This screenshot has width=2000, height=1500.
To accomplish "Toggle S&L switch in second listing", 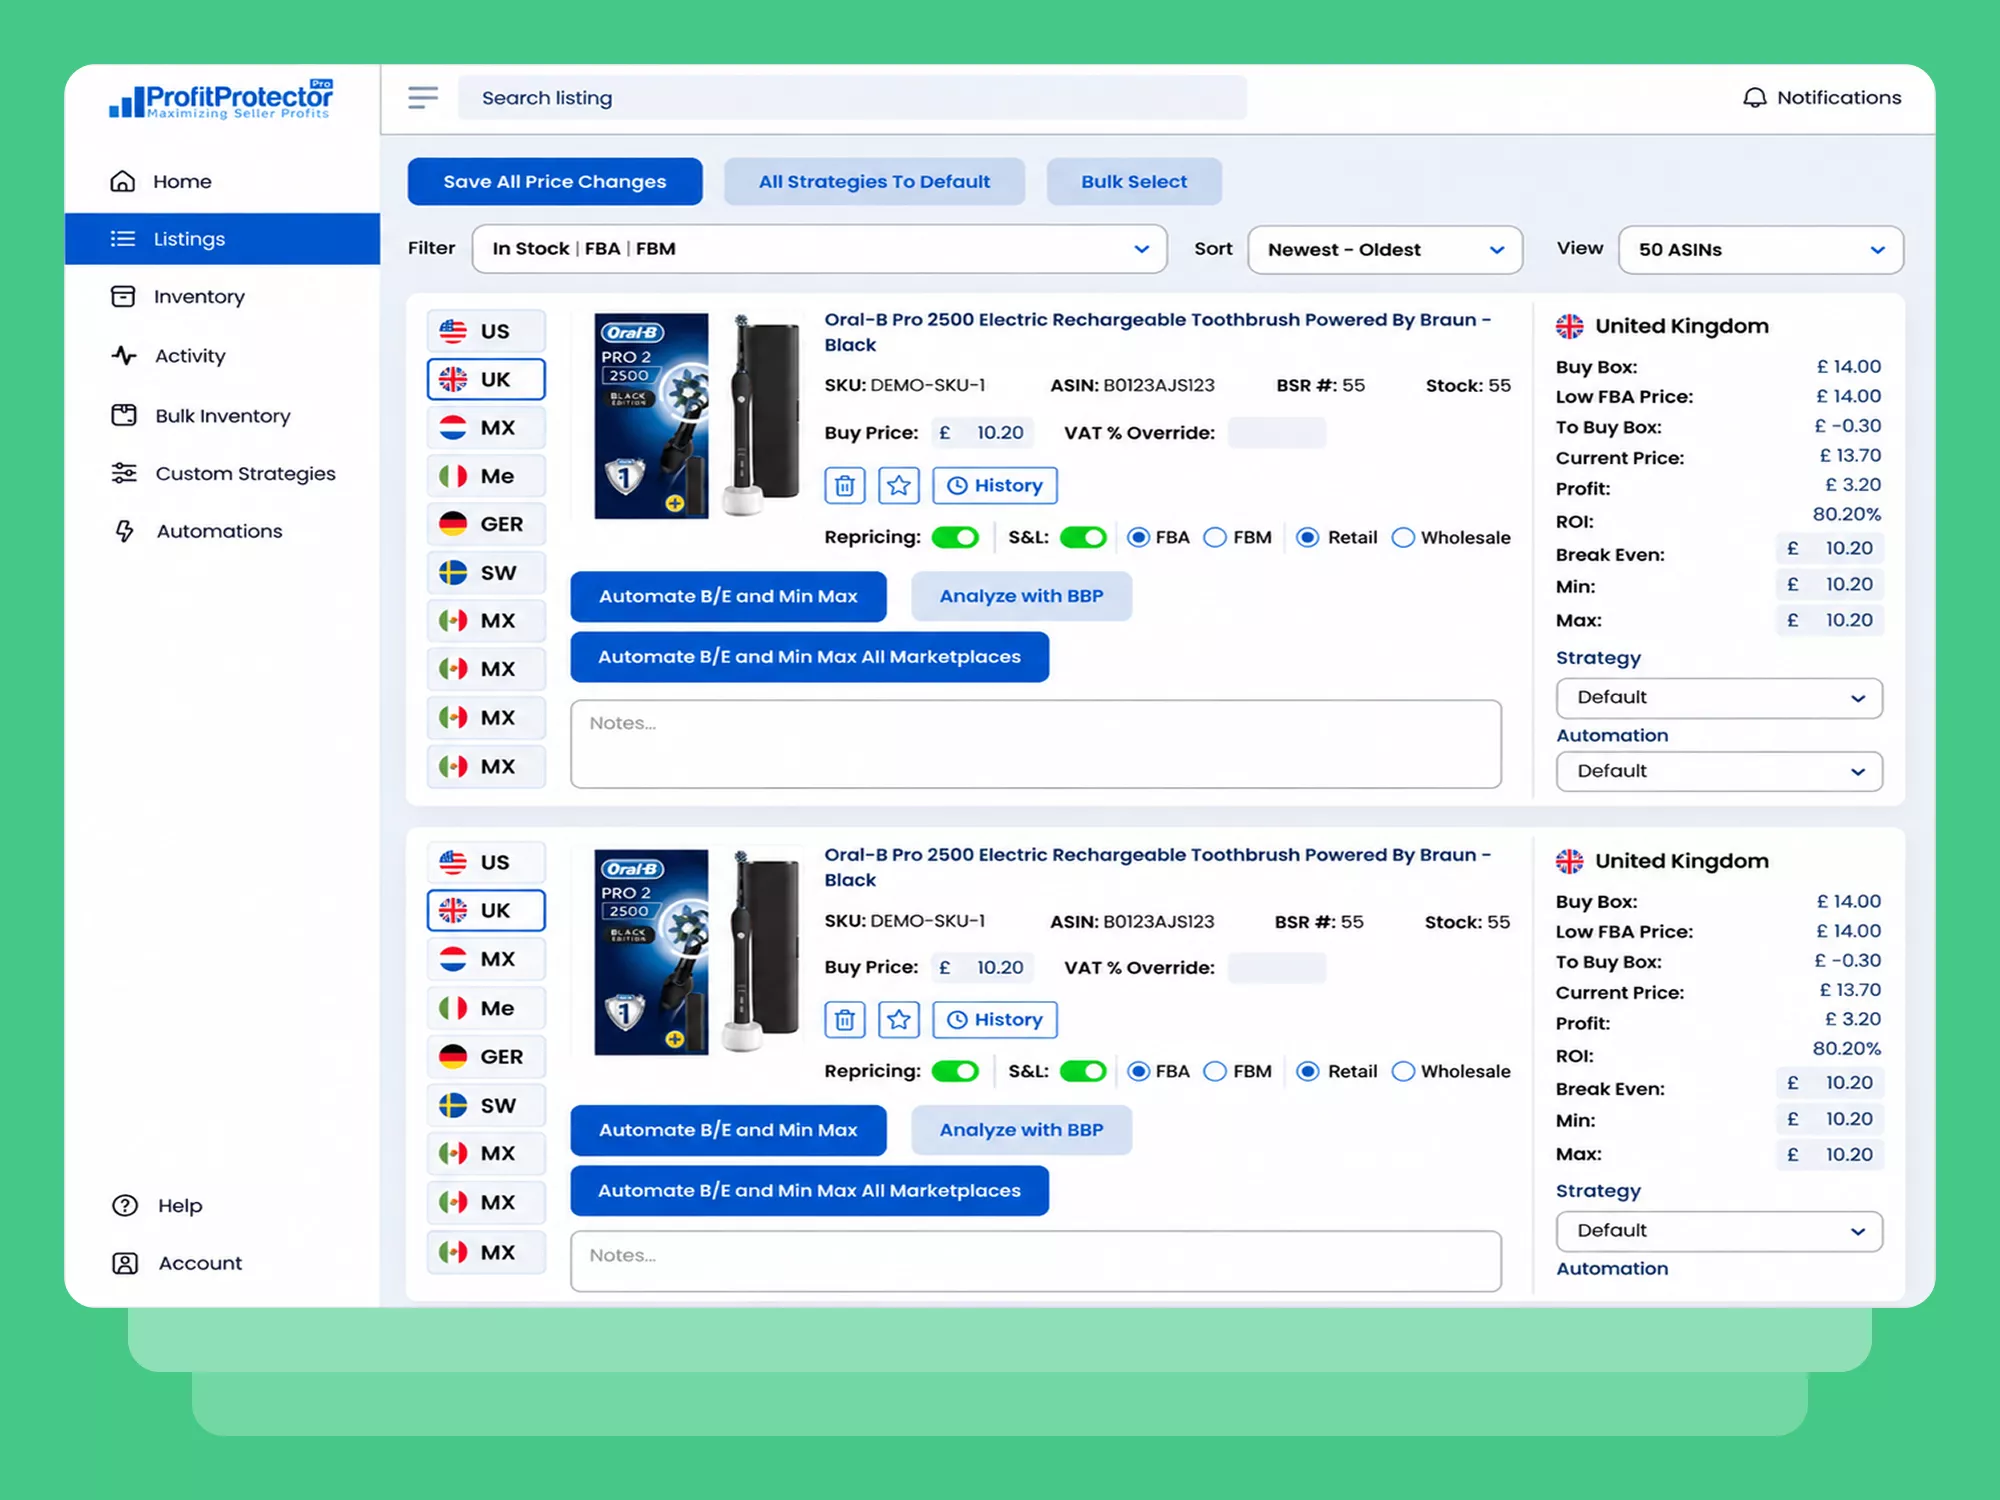I will [1083, 1071].
